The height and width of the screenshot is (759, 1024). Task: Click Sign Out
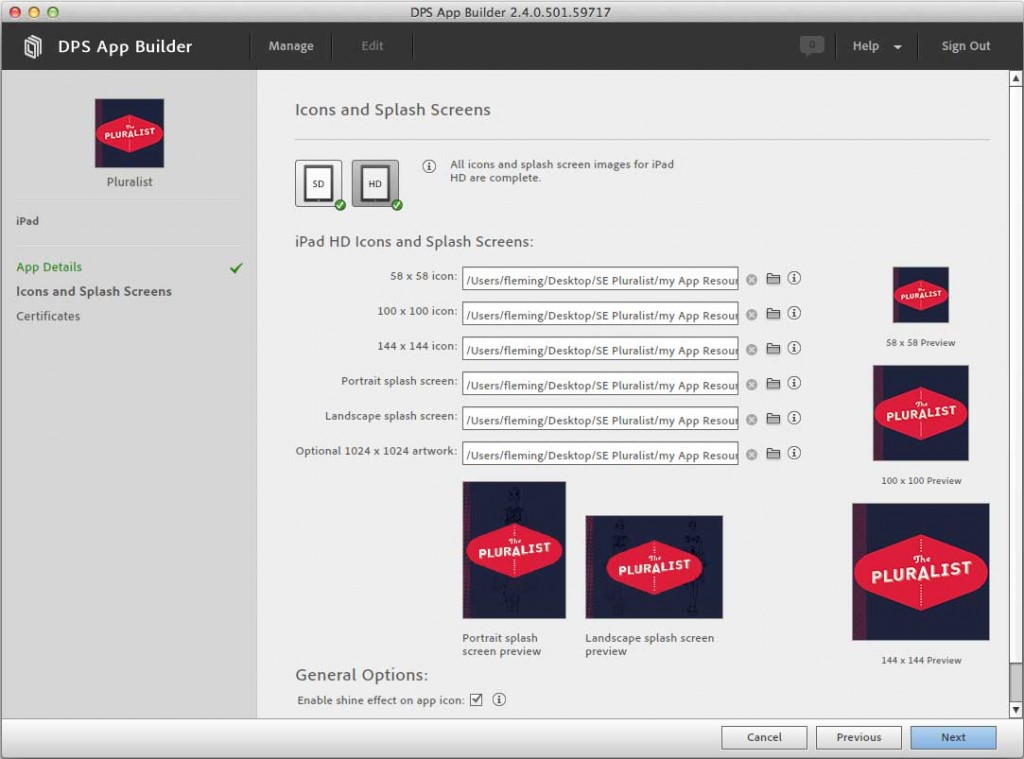966,46
